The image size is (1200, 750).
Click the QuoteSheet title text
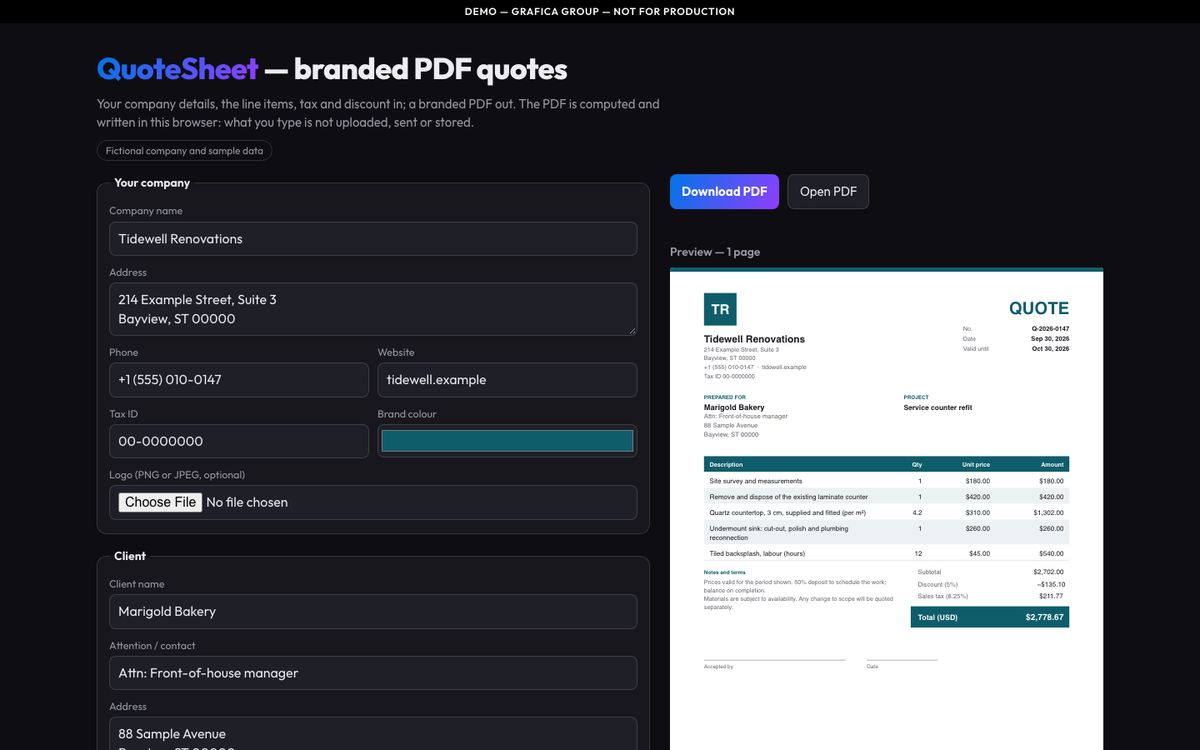coord(178,69)
